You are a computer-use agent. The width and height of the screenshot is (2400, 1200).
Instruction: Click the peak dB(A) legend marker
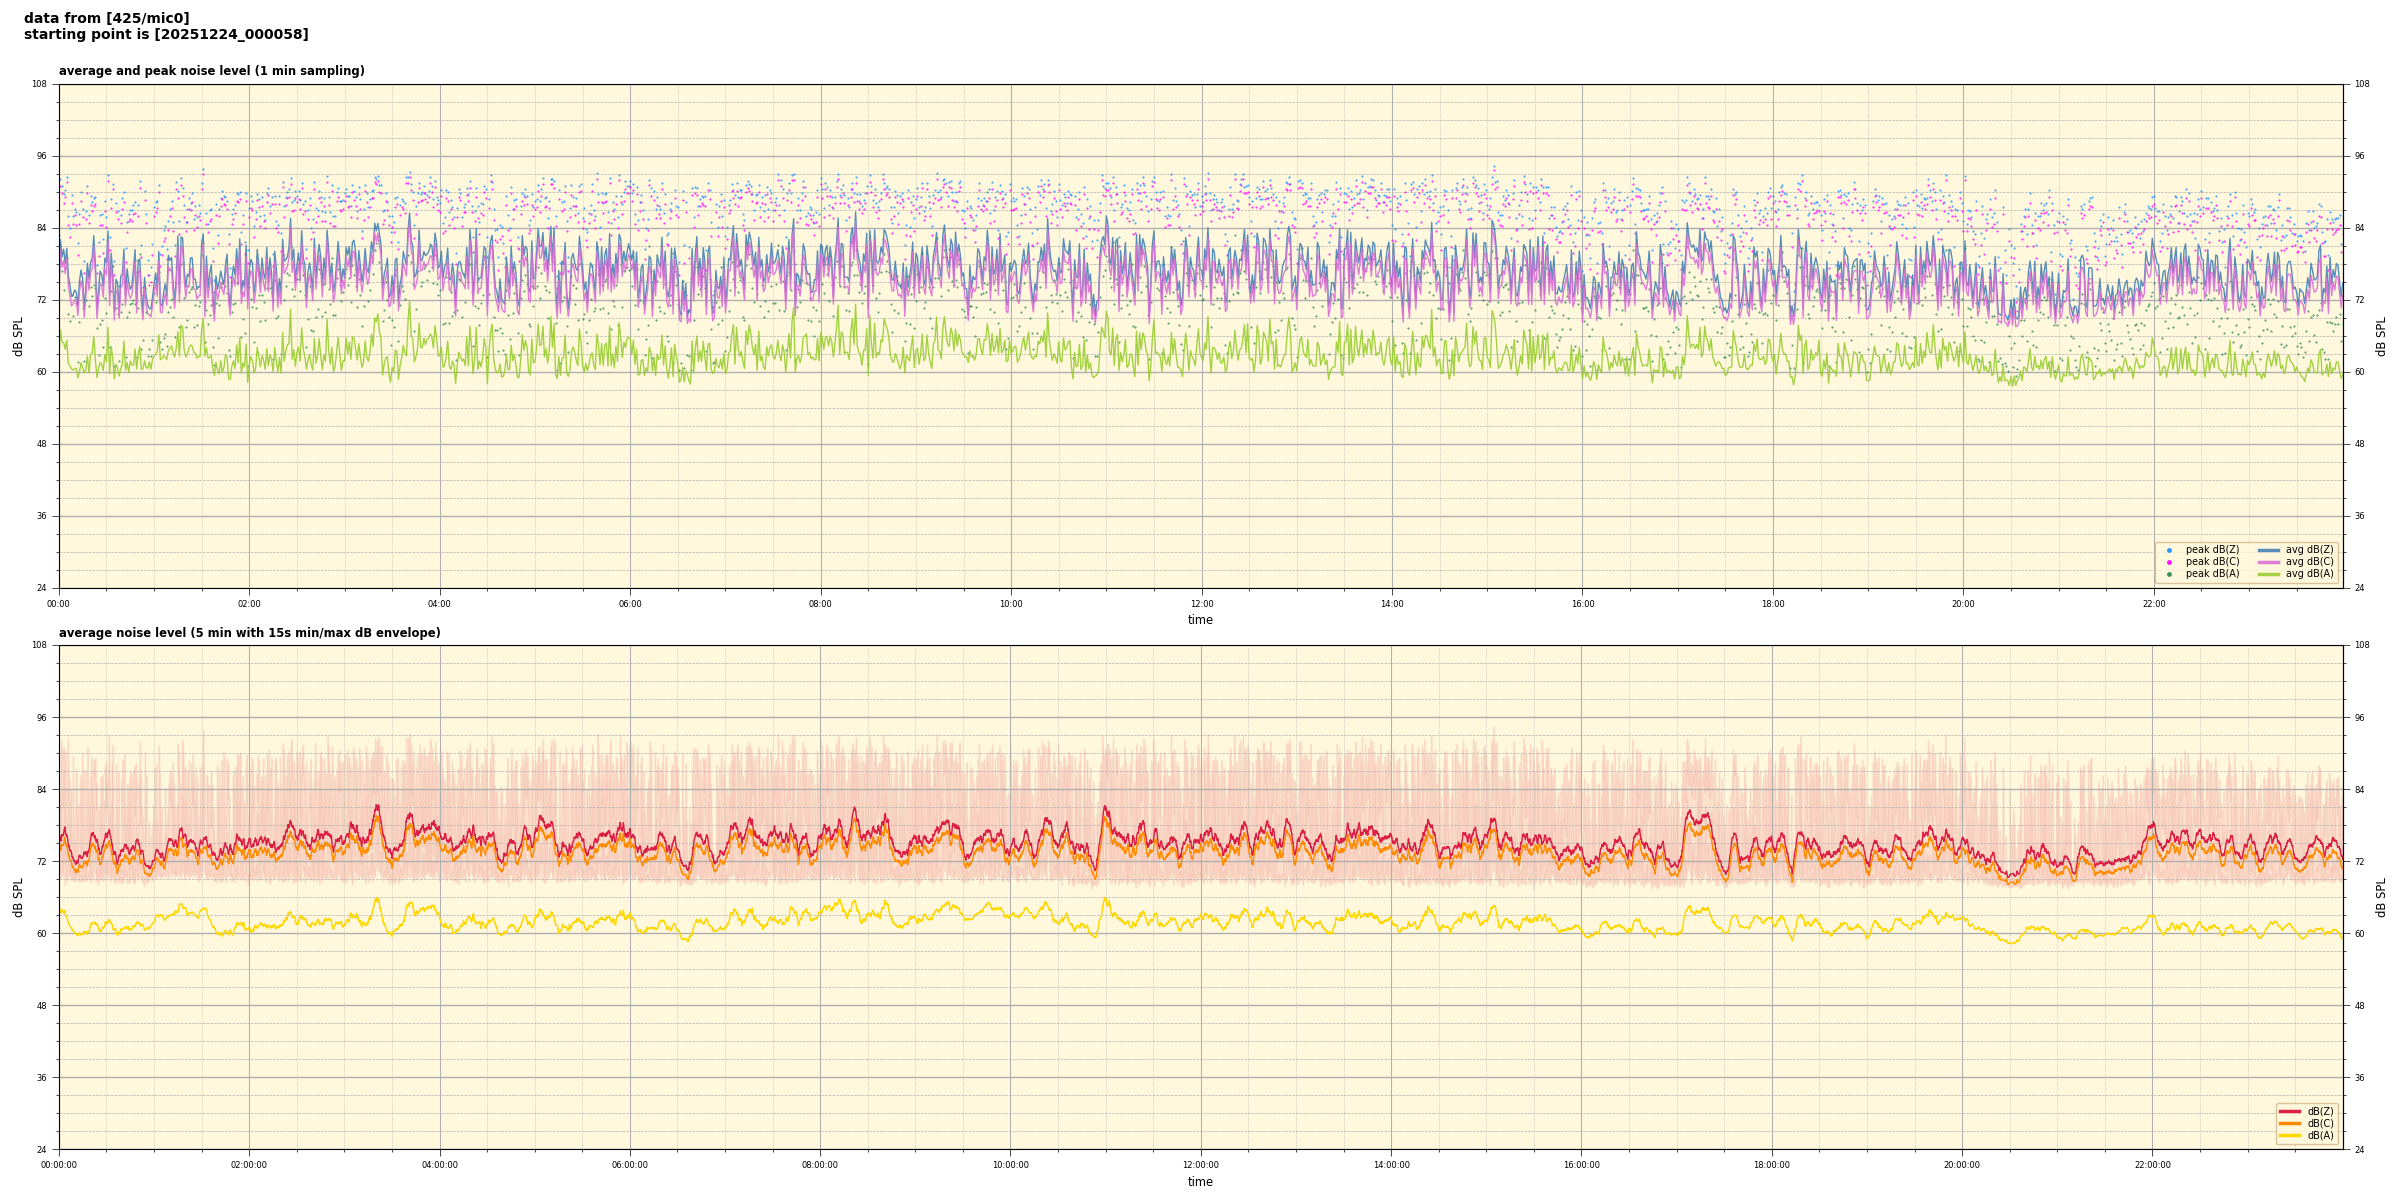(2169, 574)
